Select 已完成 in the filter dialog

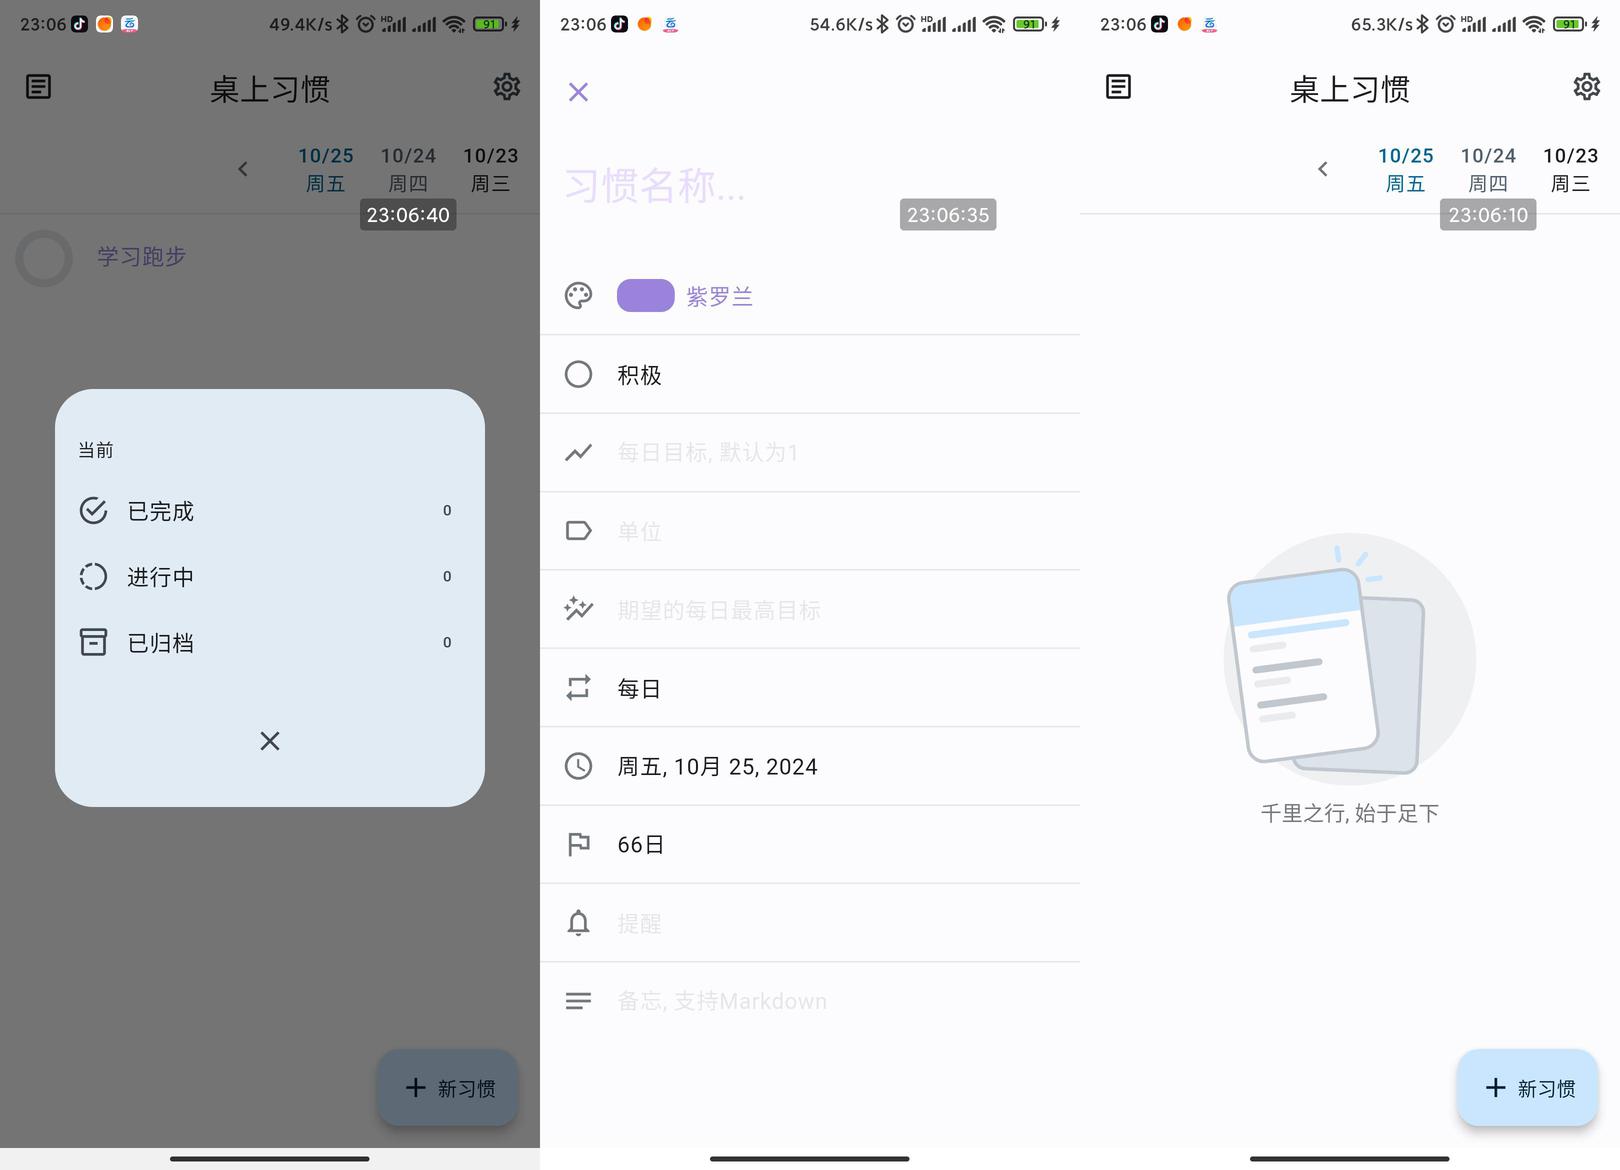pos(270,511)
